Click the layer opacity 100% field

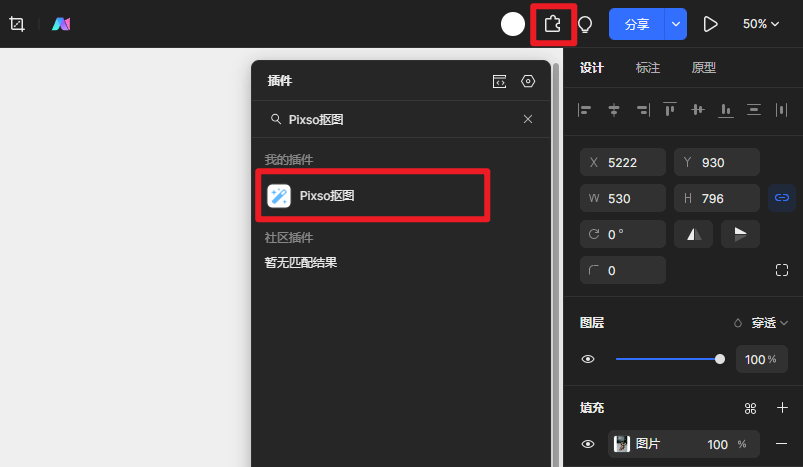(761, 359)
